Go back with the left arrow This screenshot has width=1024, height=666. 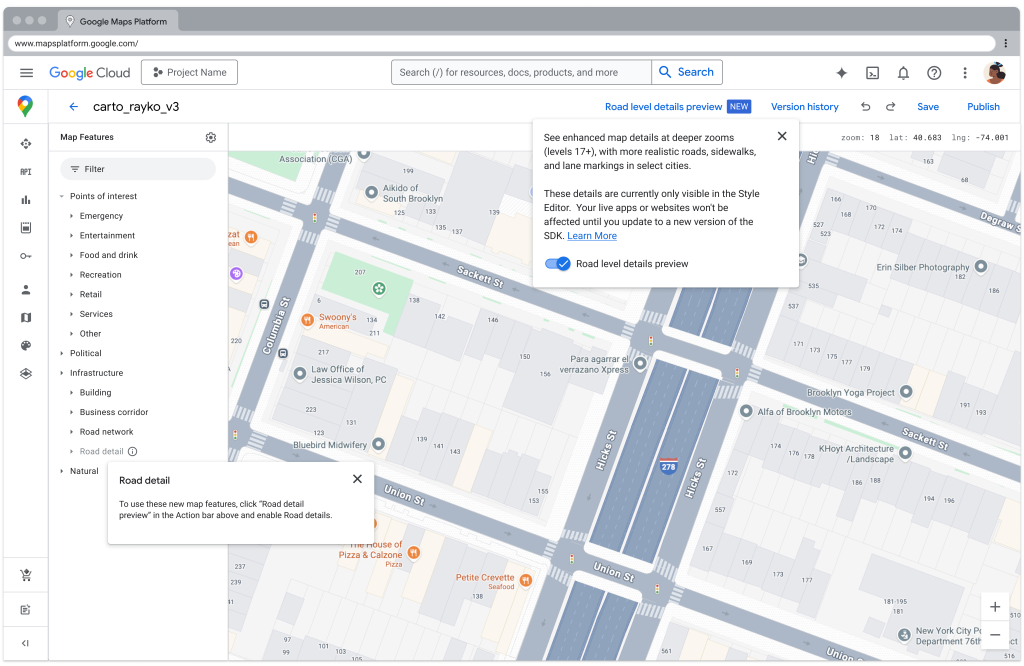pyautogui.click(x=74, y=106)
